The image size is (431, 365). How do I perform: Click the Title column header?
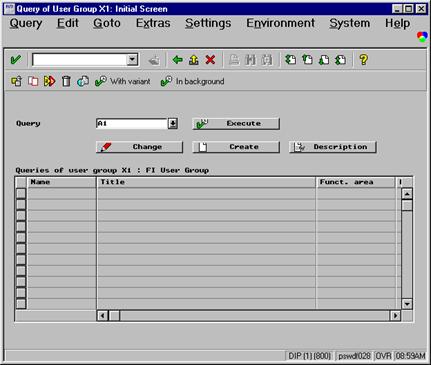206,182
